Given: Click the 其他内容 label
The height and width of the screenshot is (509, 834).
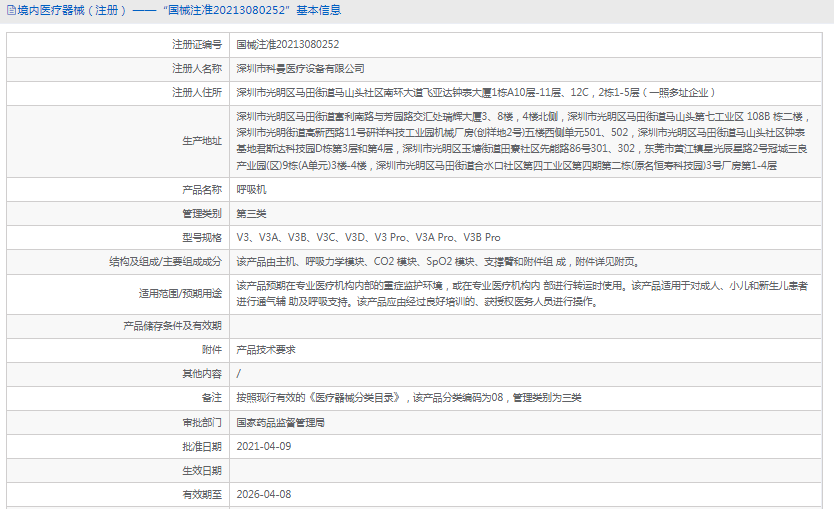Looking at the screenshot, I should point(202,374).
